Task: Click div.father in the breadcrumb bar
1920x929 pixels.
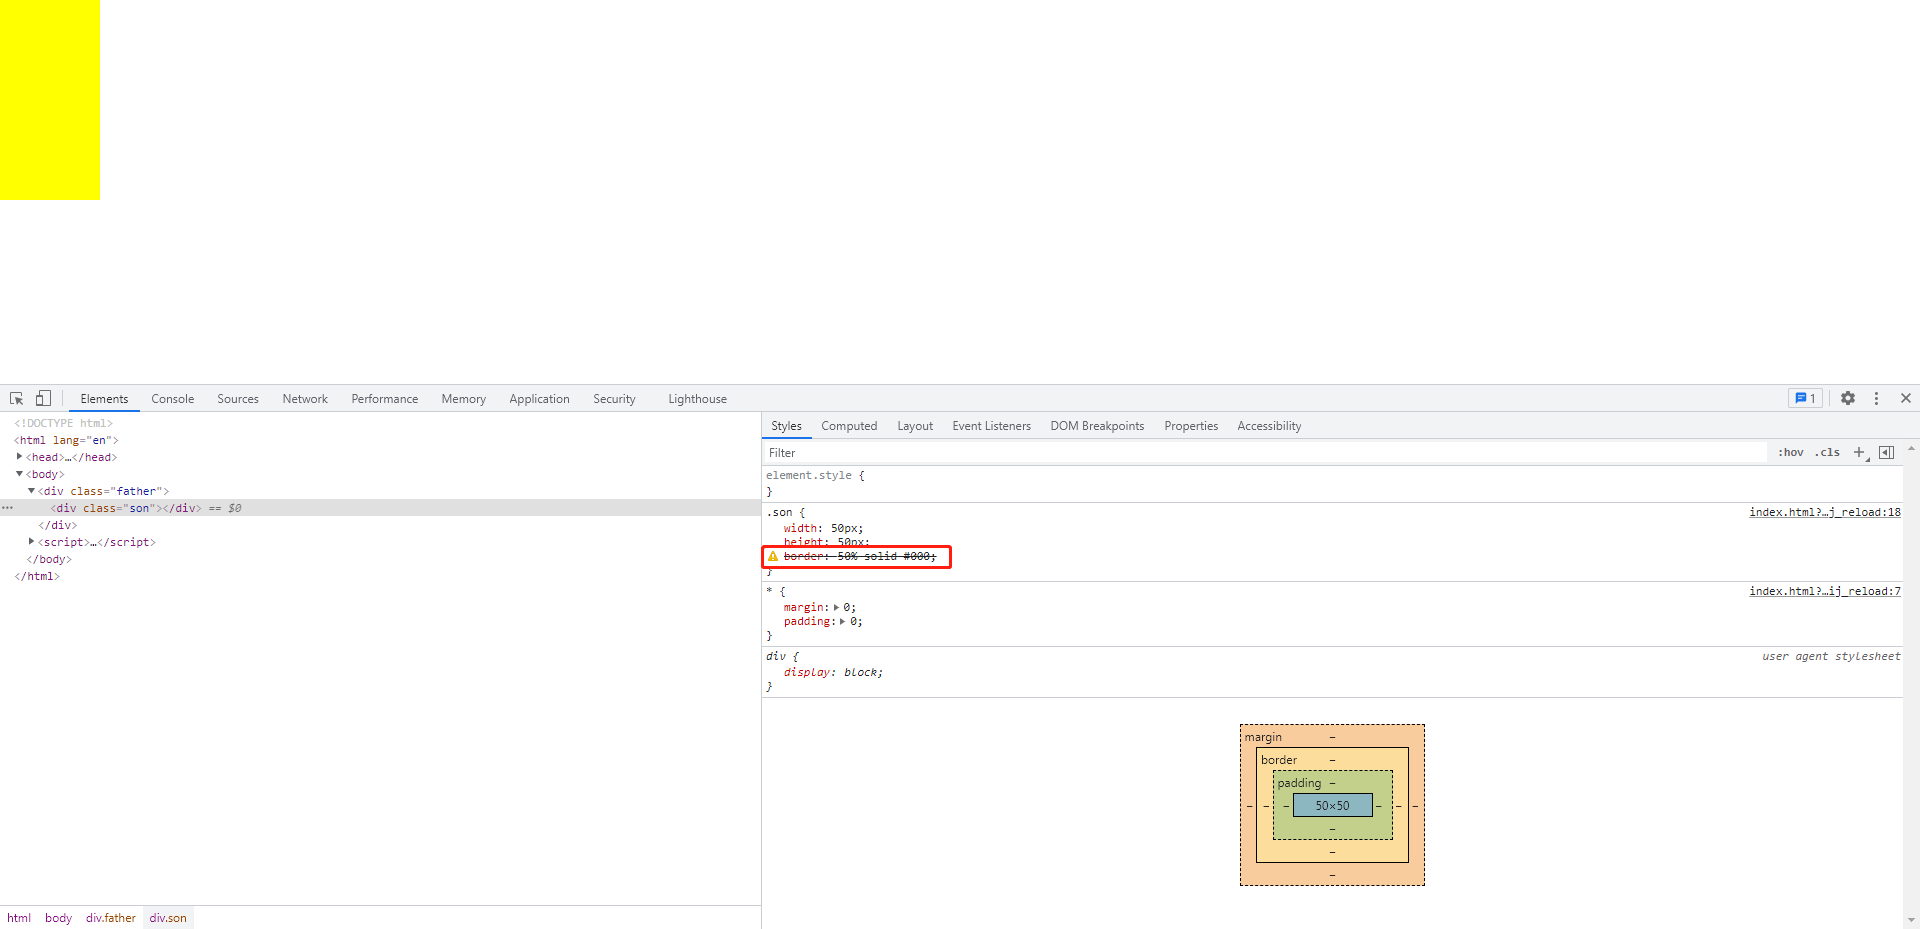Action: (111, 918)
